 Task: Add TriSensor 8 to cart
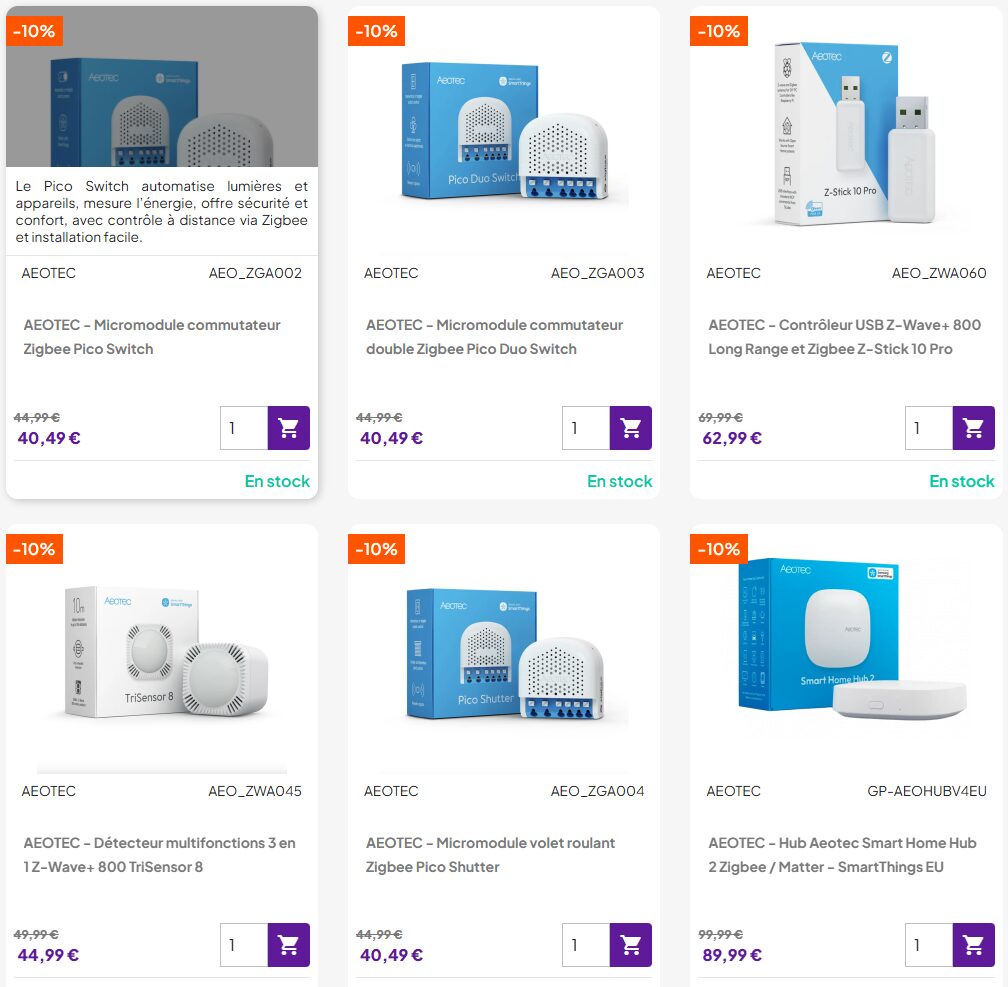289,945
